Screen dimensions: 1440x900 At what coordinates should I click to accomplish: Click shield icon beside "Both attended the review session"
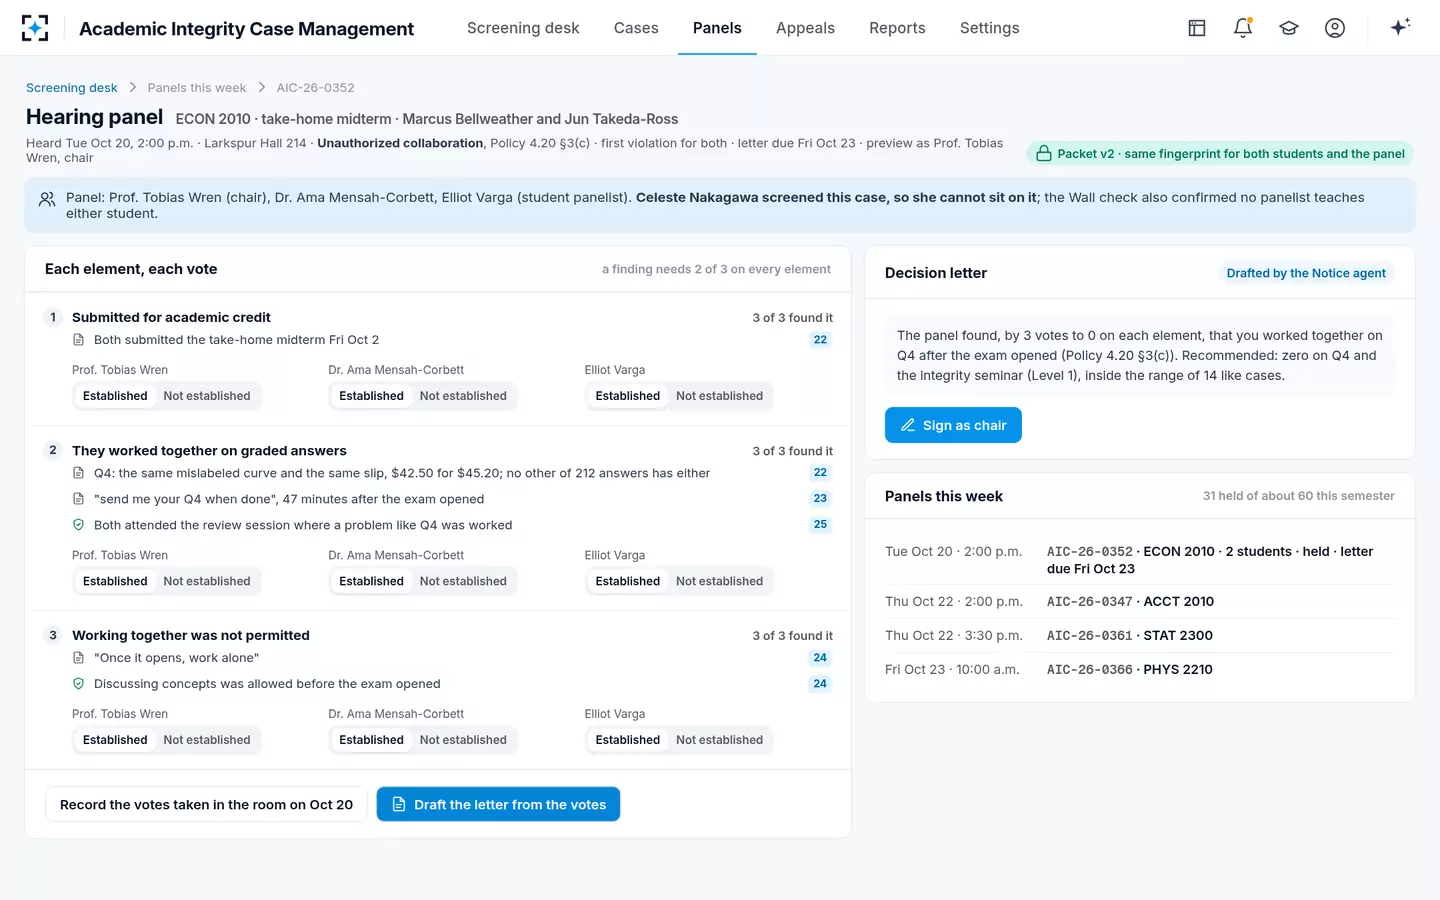[79, 525]
